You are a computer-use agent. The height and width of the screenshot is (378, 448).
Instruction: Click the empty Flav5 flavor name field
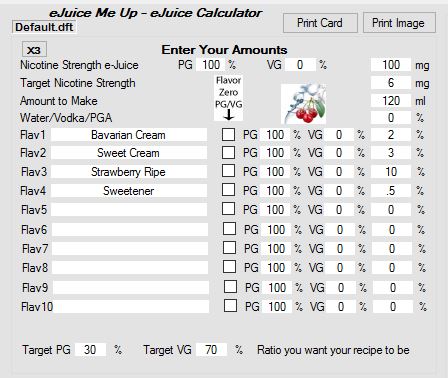click(129, 210)
